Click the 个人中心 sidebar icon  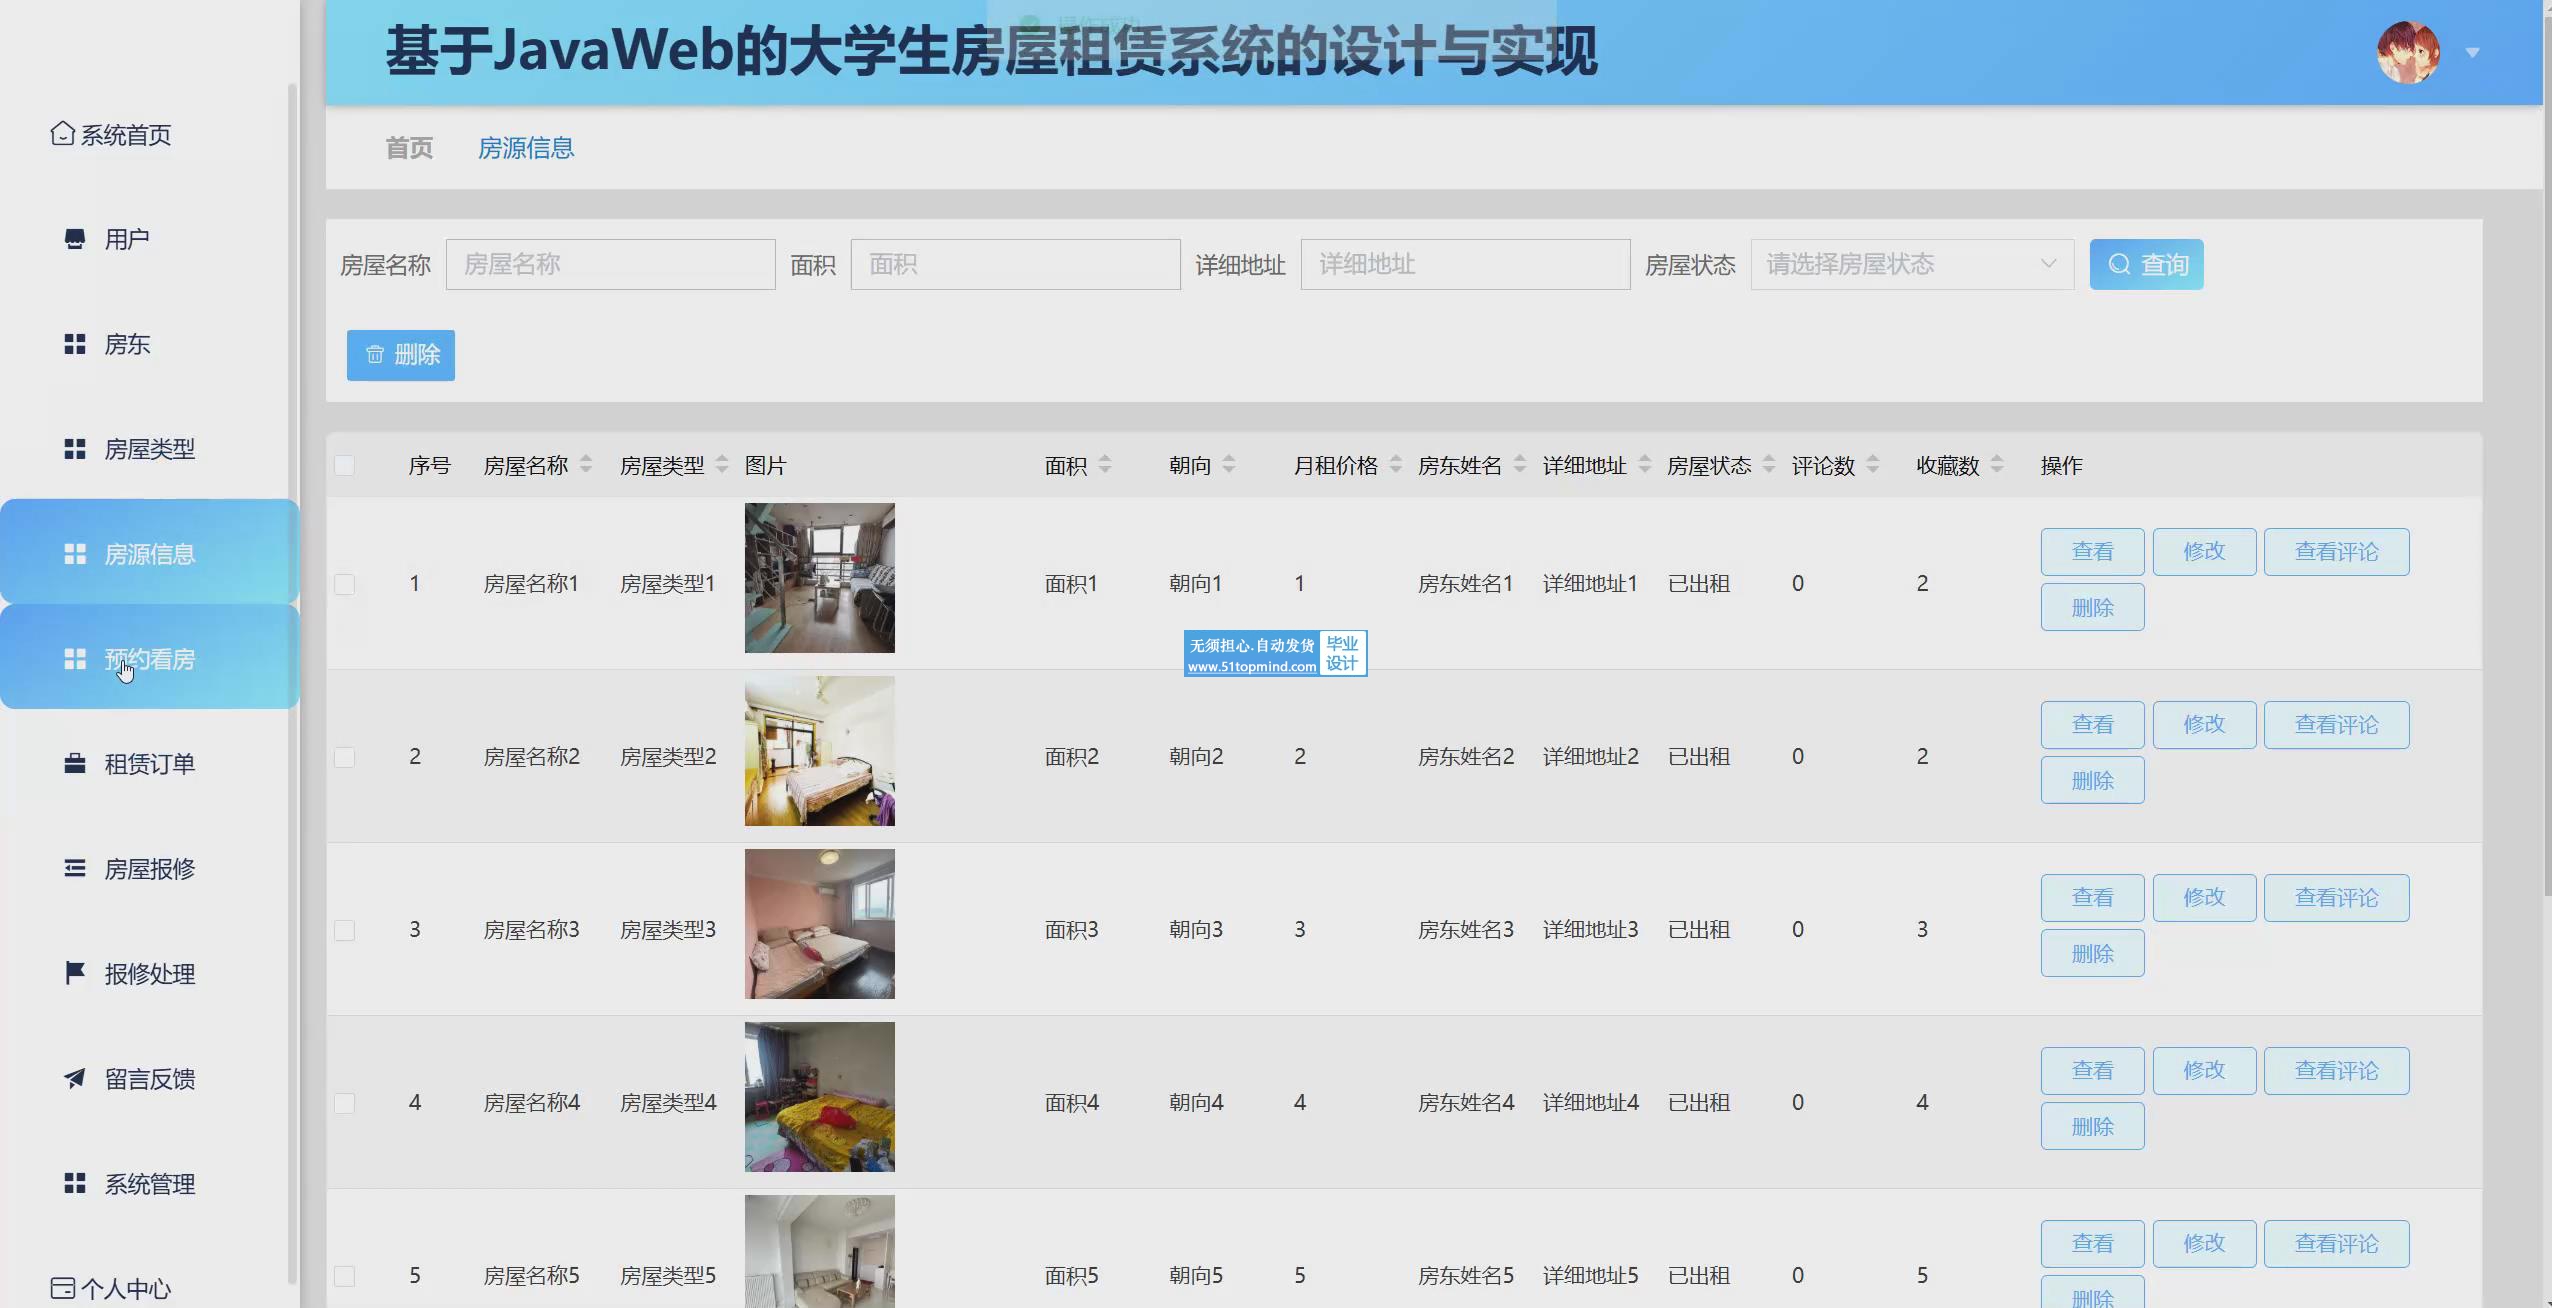pyautogui.click(x=62, y=1288)
